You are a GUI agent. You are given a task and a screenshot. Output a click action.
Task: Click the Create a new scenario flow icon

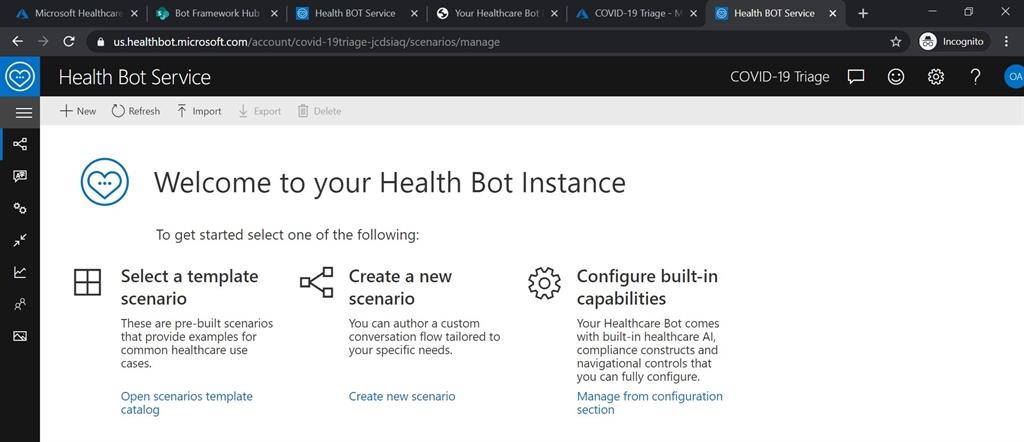317,282
